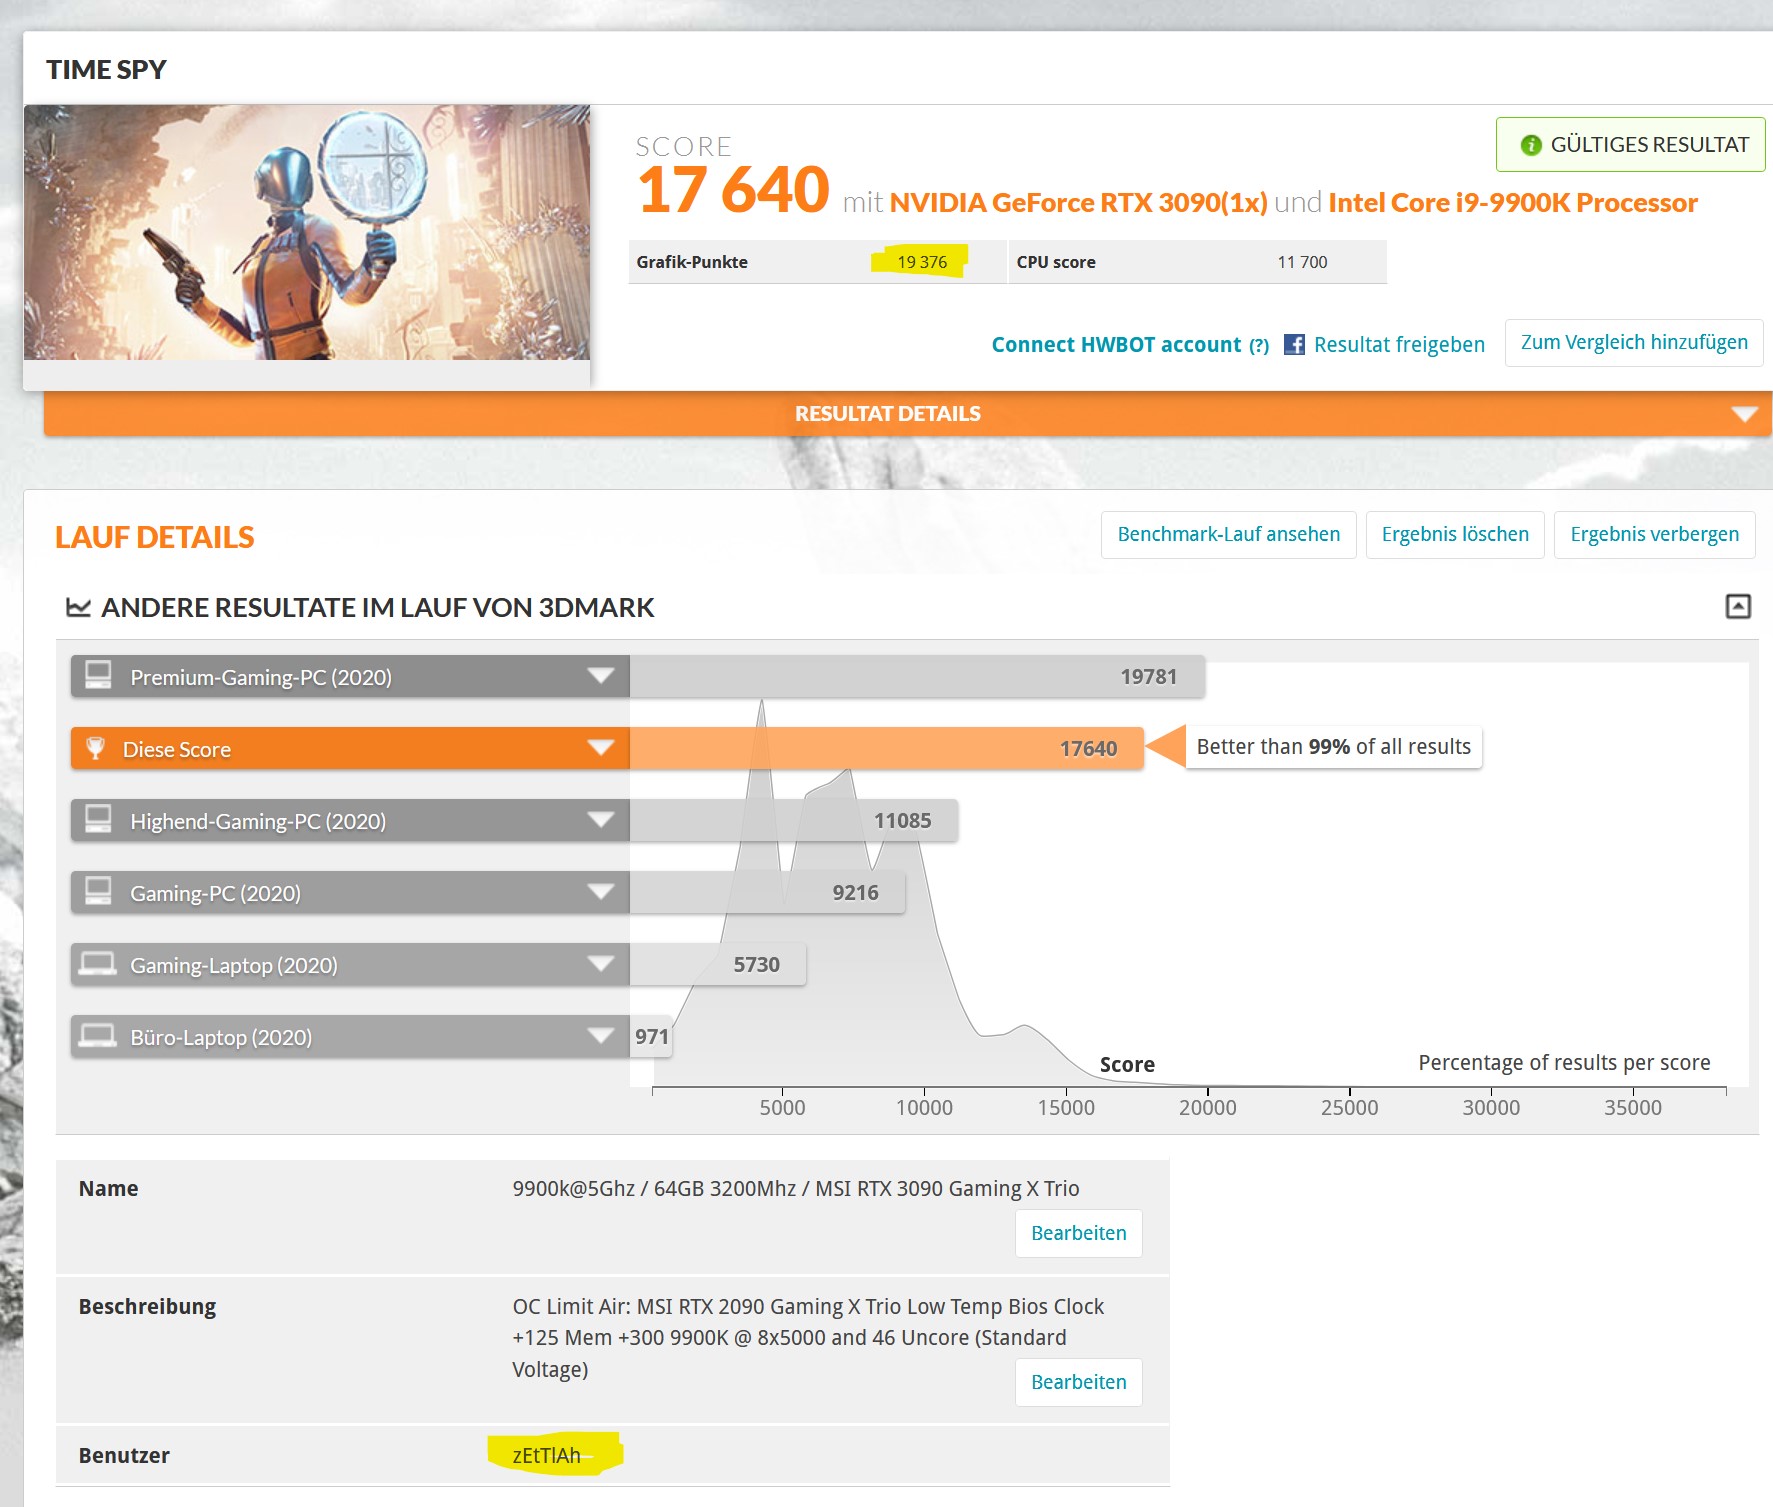
Task: Click the orange score bar showing 17640
Action: point(886,748)
